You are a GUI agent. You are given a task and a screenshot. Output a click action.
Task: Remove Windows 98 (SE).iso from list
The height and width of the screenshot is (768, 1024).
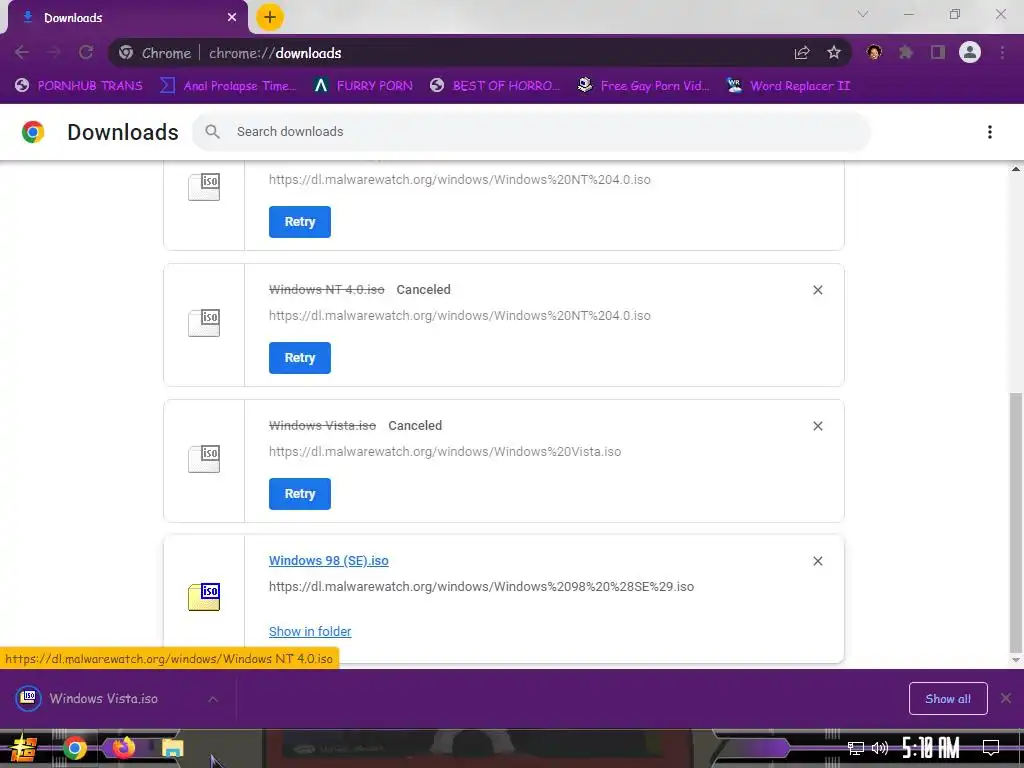point(818,561)
